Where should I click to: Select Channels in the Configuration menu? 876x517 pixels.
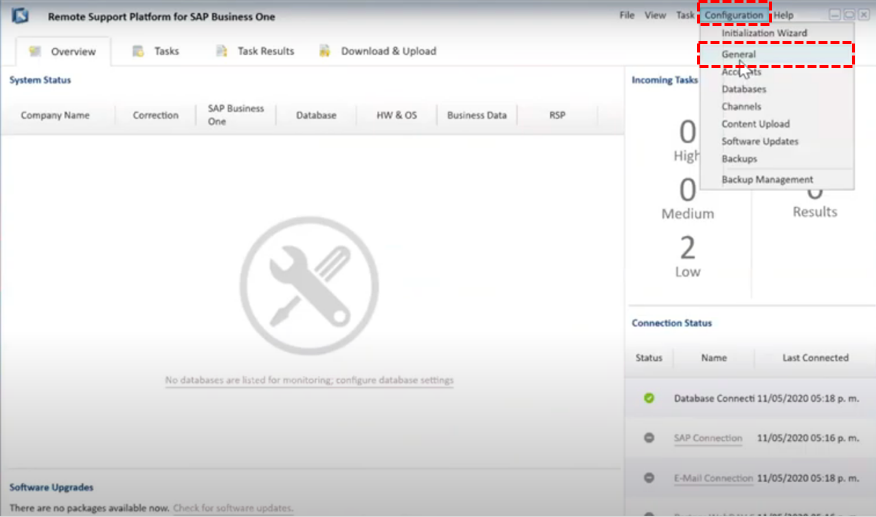[741, 106]
